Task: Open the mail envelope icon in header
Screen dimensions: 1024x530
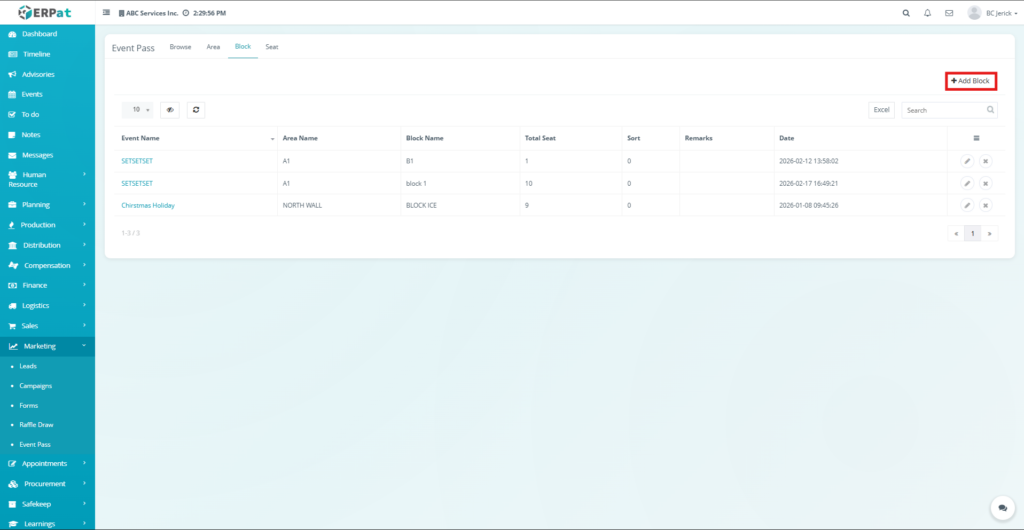Action: click(949, 13)
